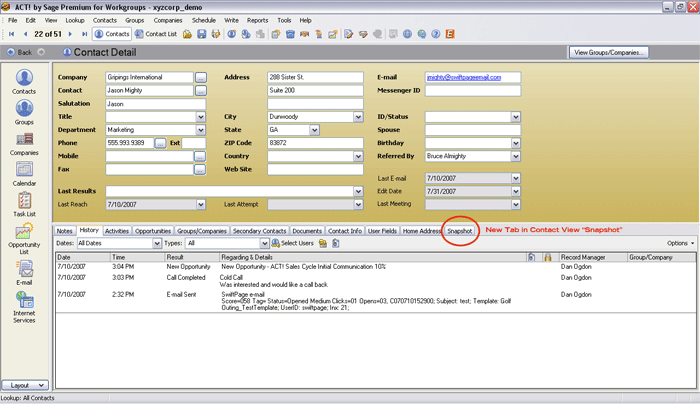Open Calendar in the sidebar
The height and width of the screenshot is (404, 700).
pyautogui.click(x=24, y=174)
